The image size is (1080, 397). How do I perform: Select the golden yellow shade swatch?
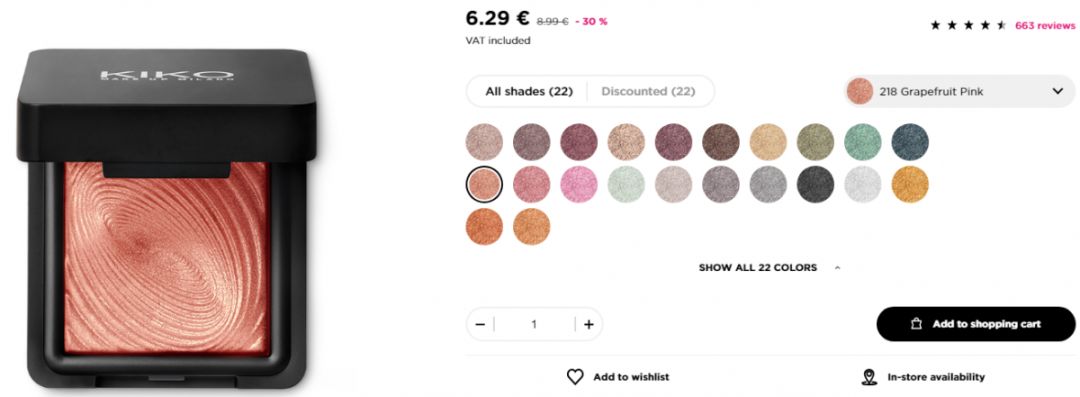pos(910,185)
